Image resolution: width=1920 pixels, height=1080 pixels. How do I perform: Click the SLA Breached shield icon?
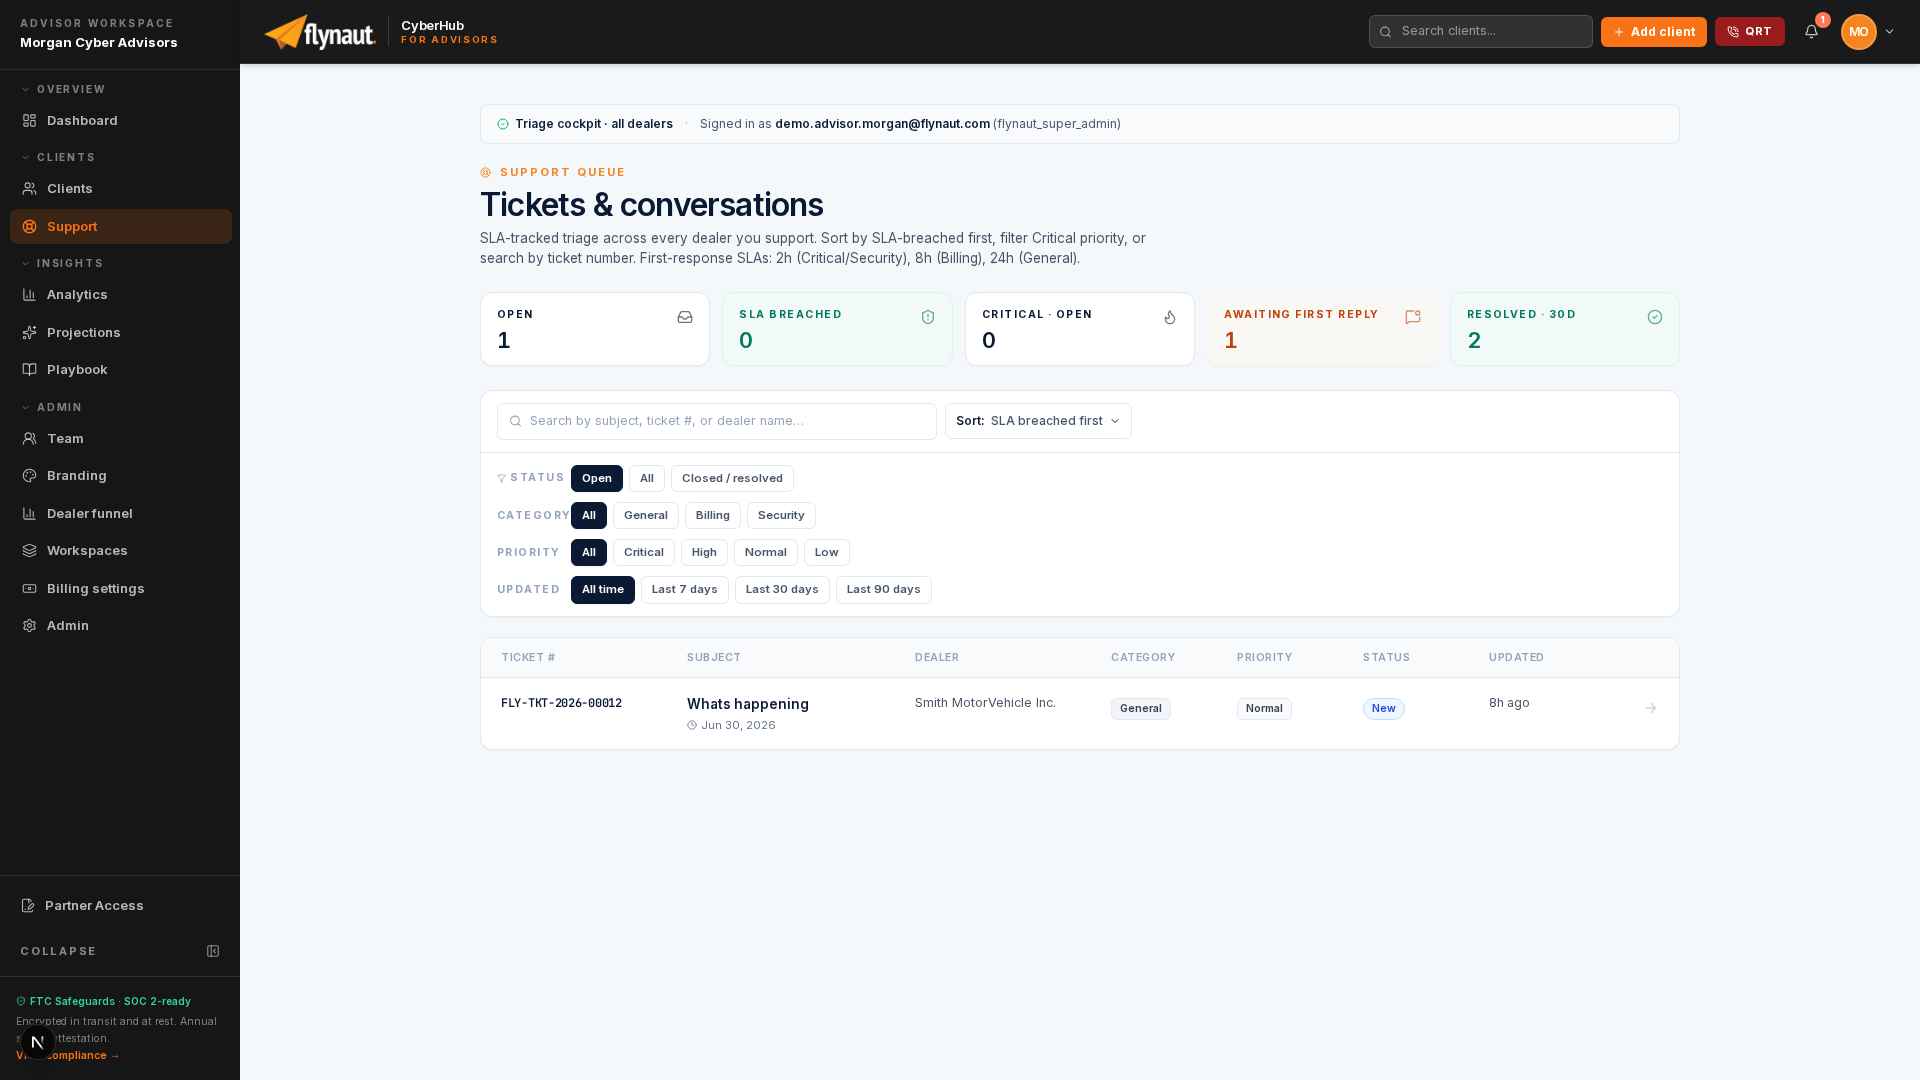[x=928, y=317]
